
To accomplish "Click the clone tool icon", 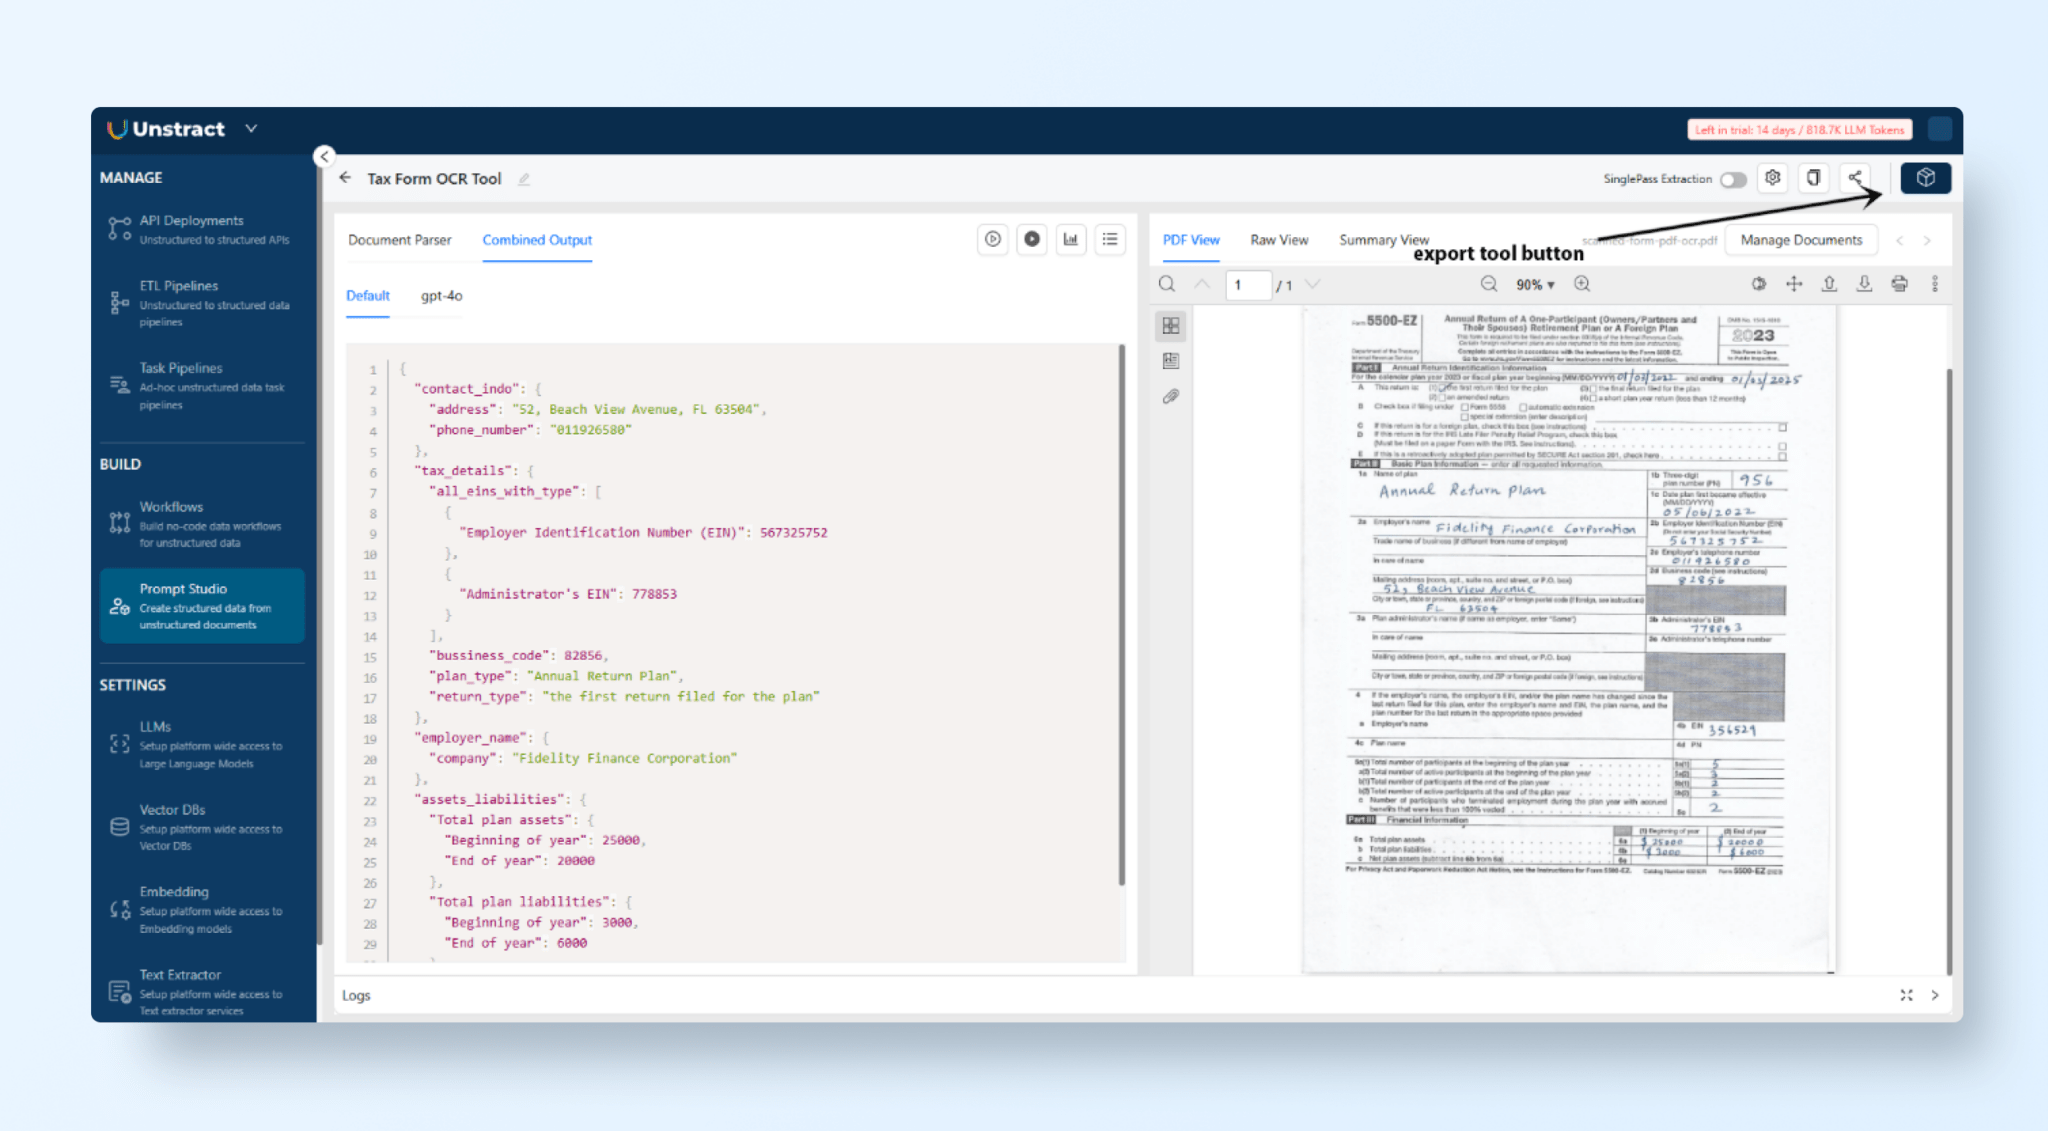I will 1813,178.
